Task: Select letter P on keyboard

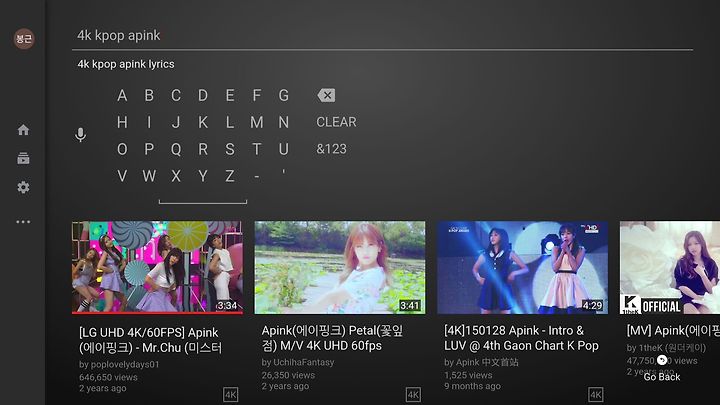Action: click(x=149, y=149)
